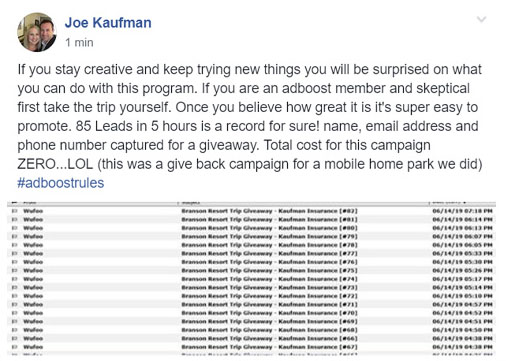Open the embedded email list screenshot image
Screen dimensions: 506x361
coord(252,279)
